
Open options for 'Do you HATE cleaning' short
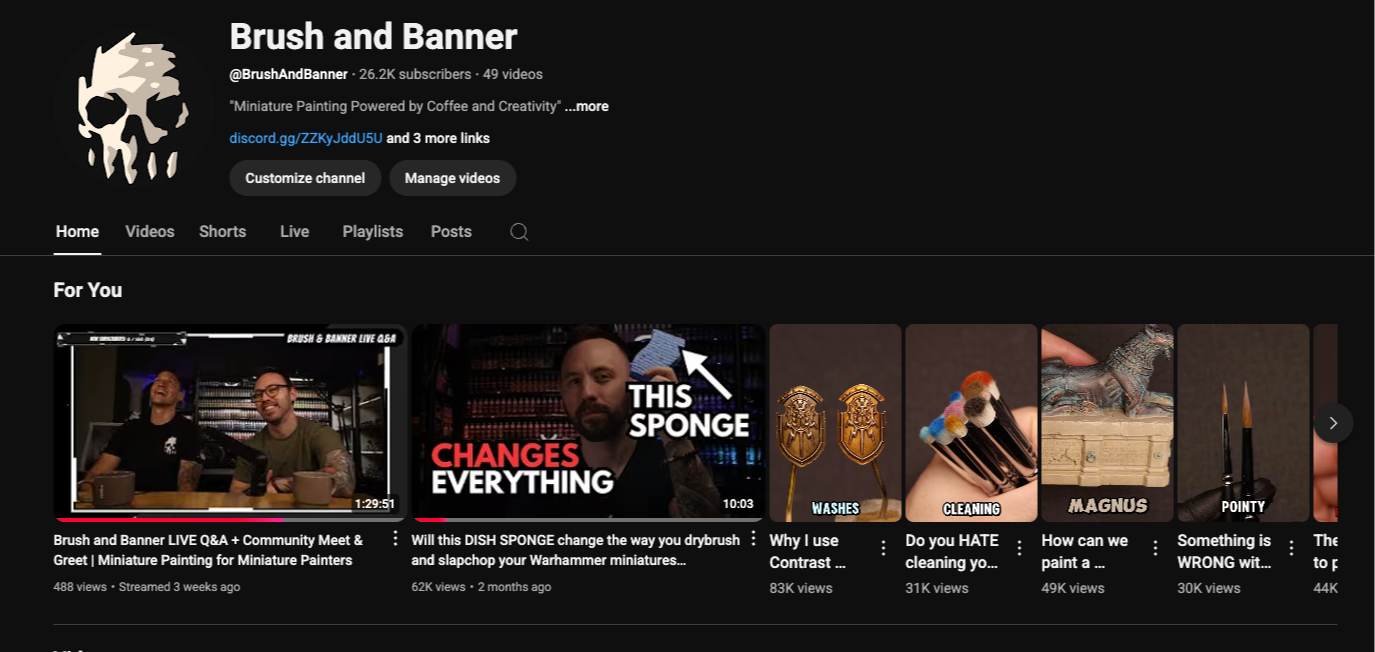point(1019,548)
